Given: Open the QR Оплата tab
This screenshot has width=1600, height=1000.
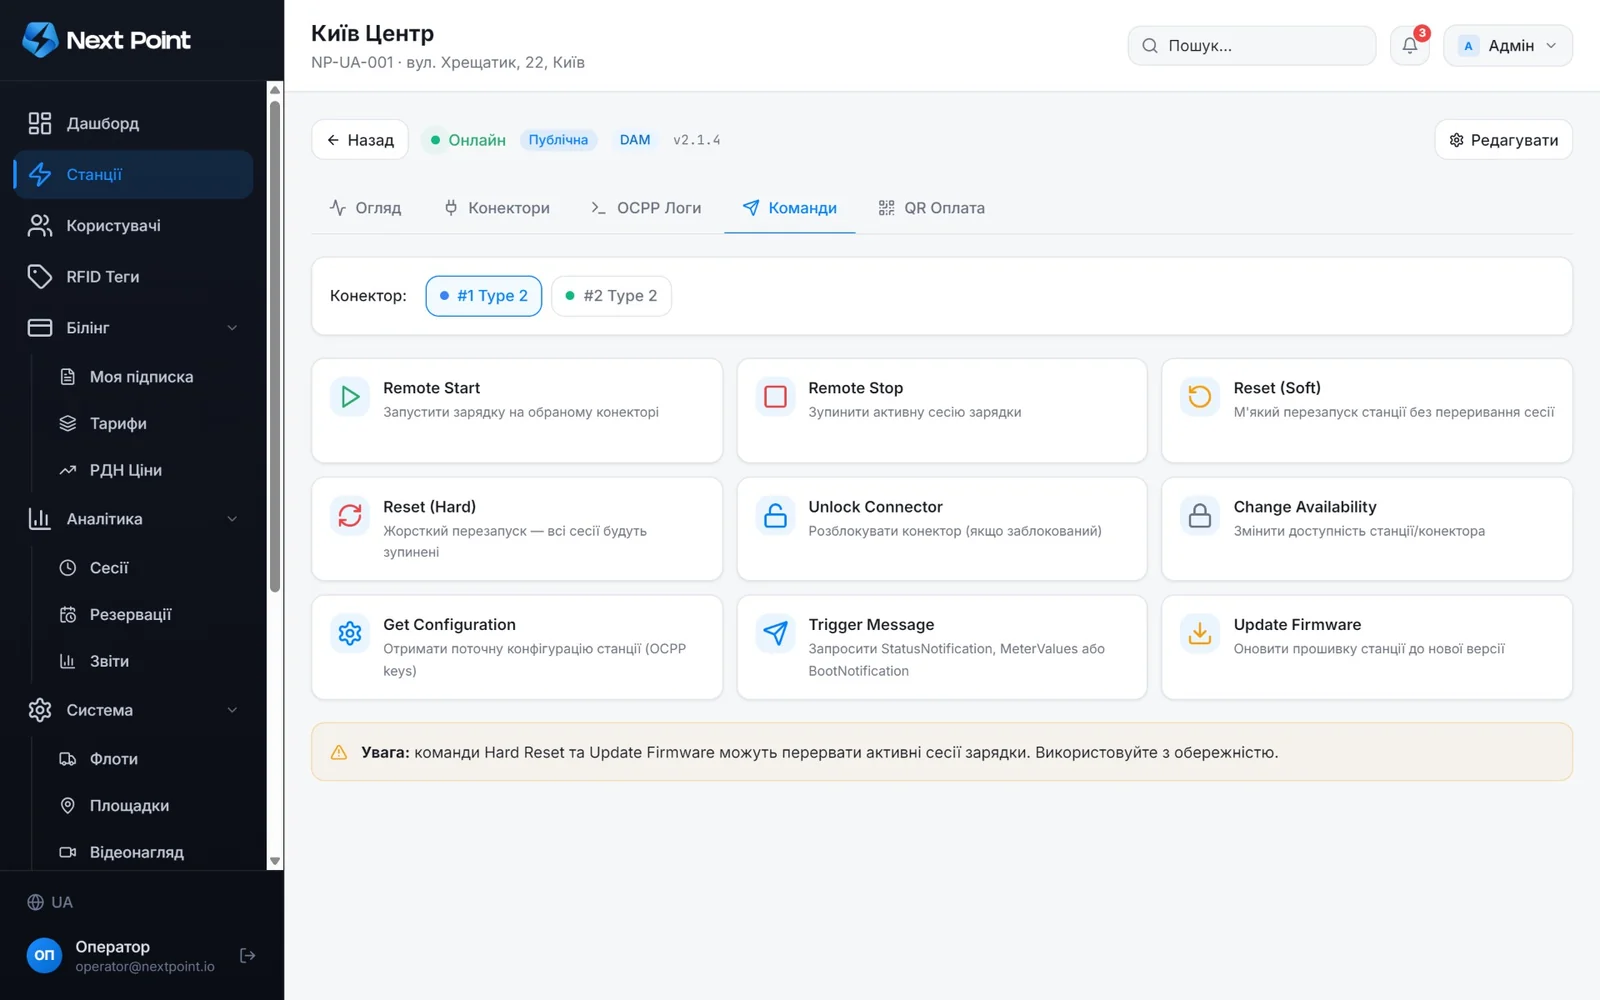Looking at the screenshot, I should pos(932,208).
